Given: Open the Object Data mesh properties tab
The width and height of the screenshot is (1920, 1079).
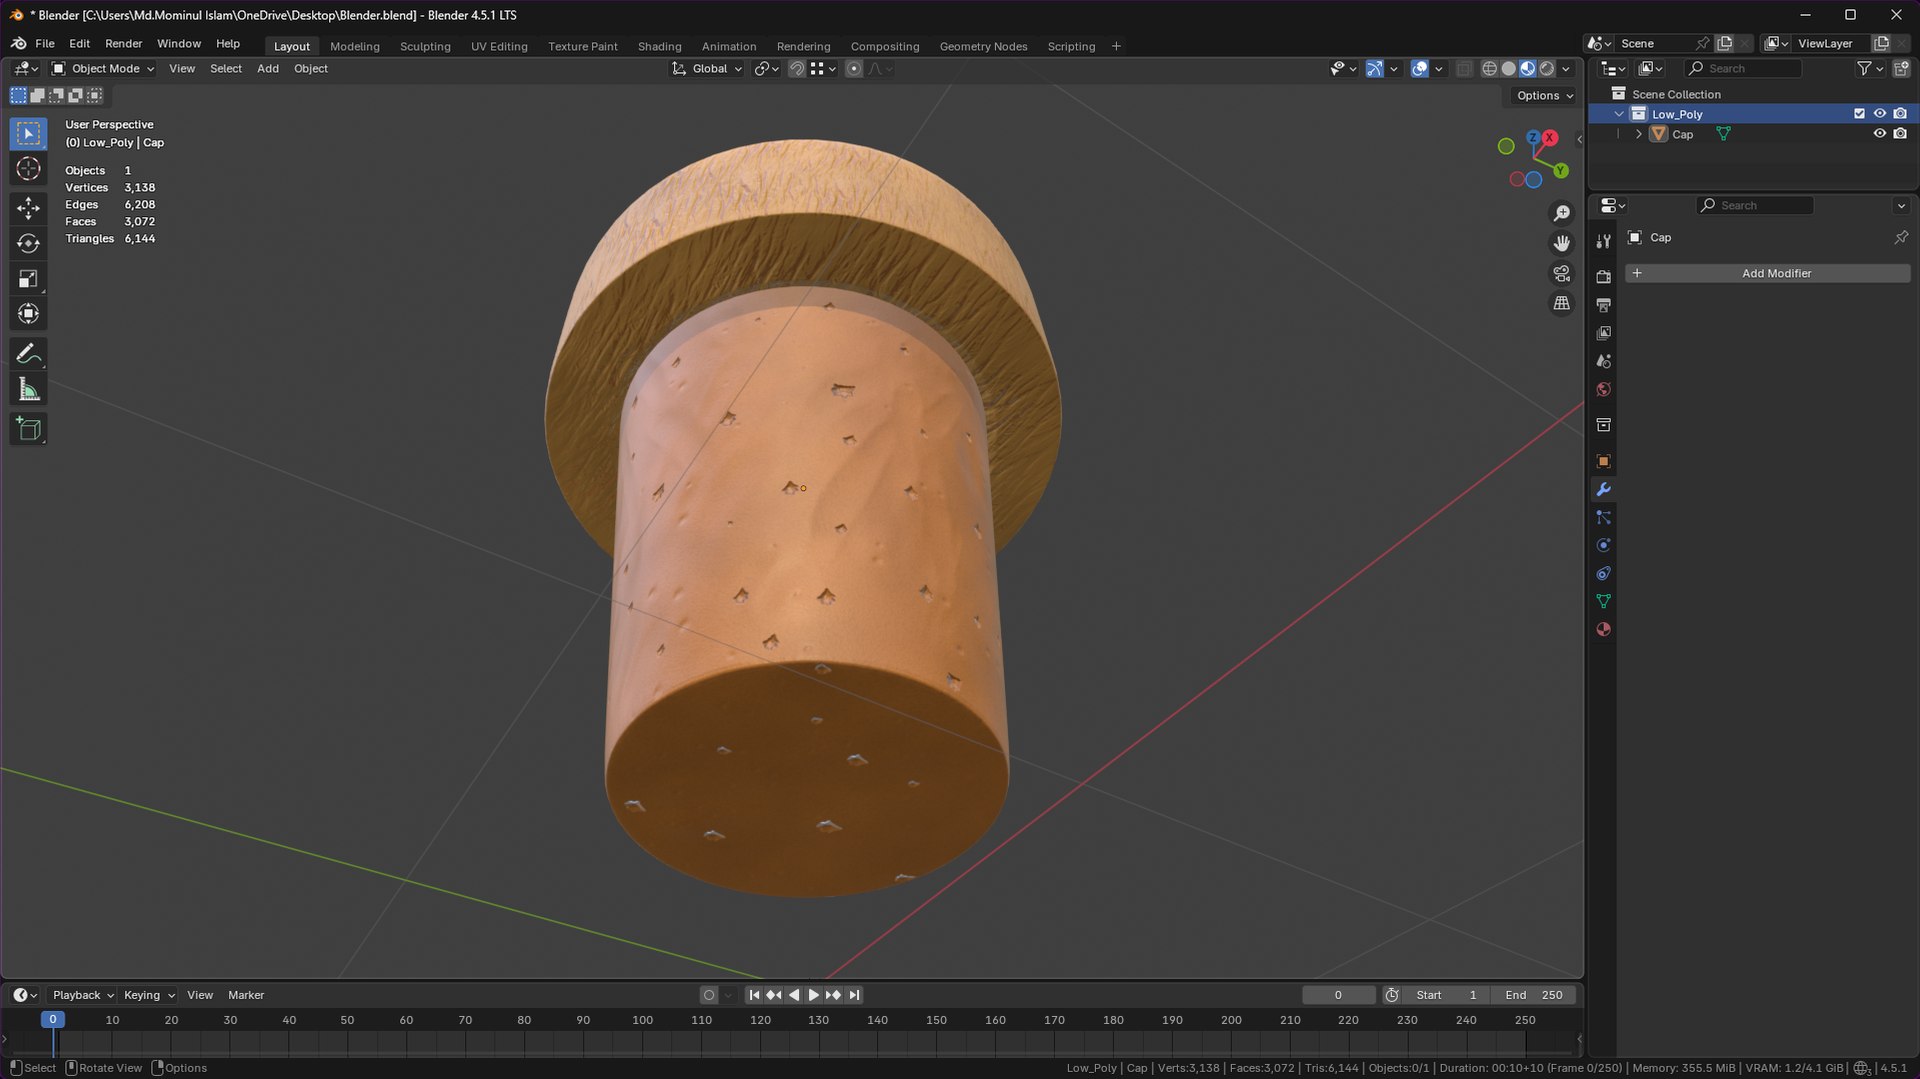Looking at the screenshot, I should (1603, 601).
